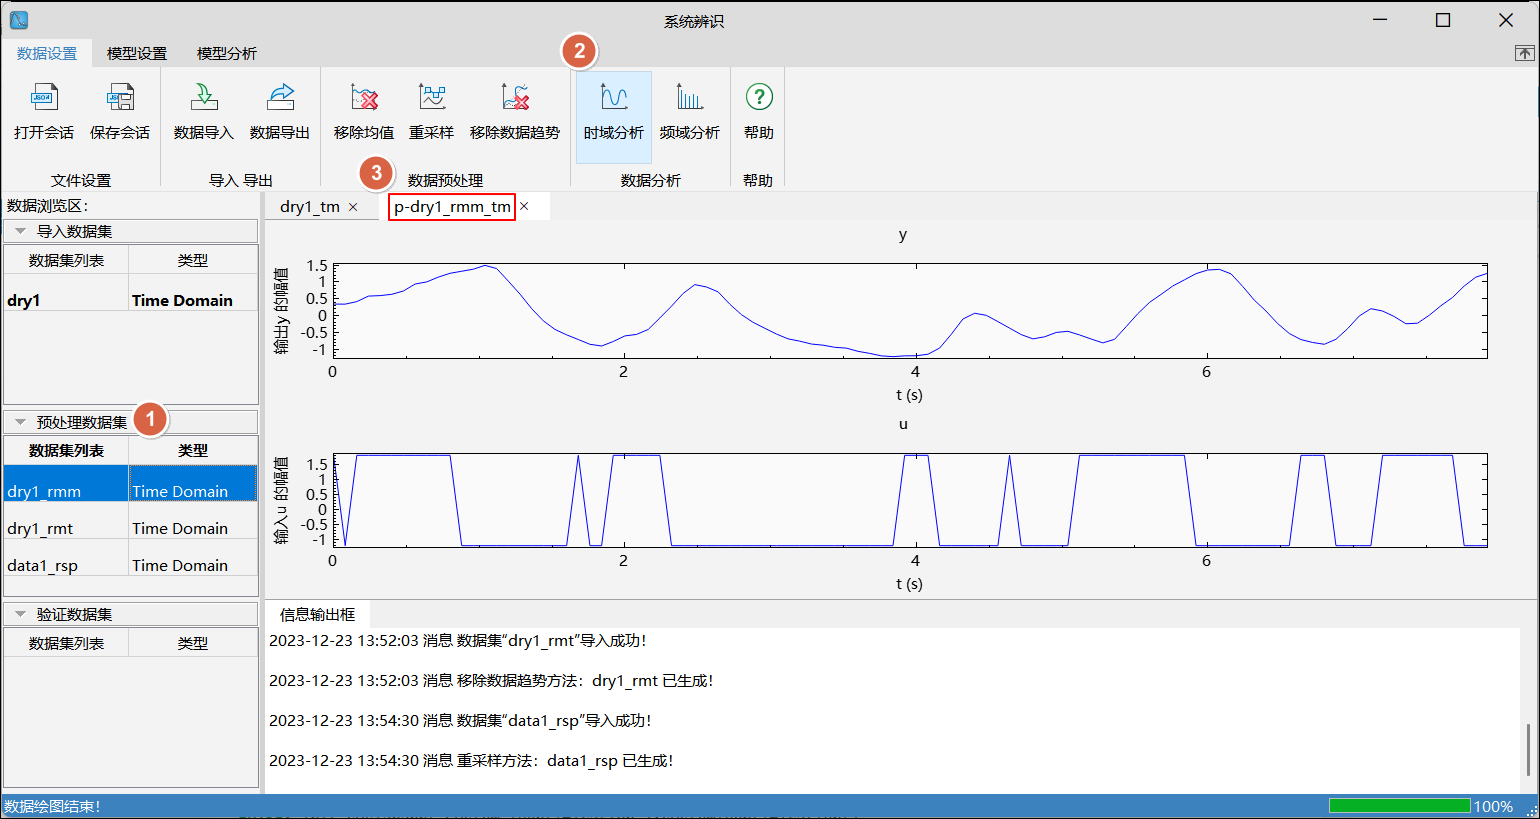Select dry1_rmt in preprocessed dataset list
The height and width of the screenshot is (819, 1540).
40,528
